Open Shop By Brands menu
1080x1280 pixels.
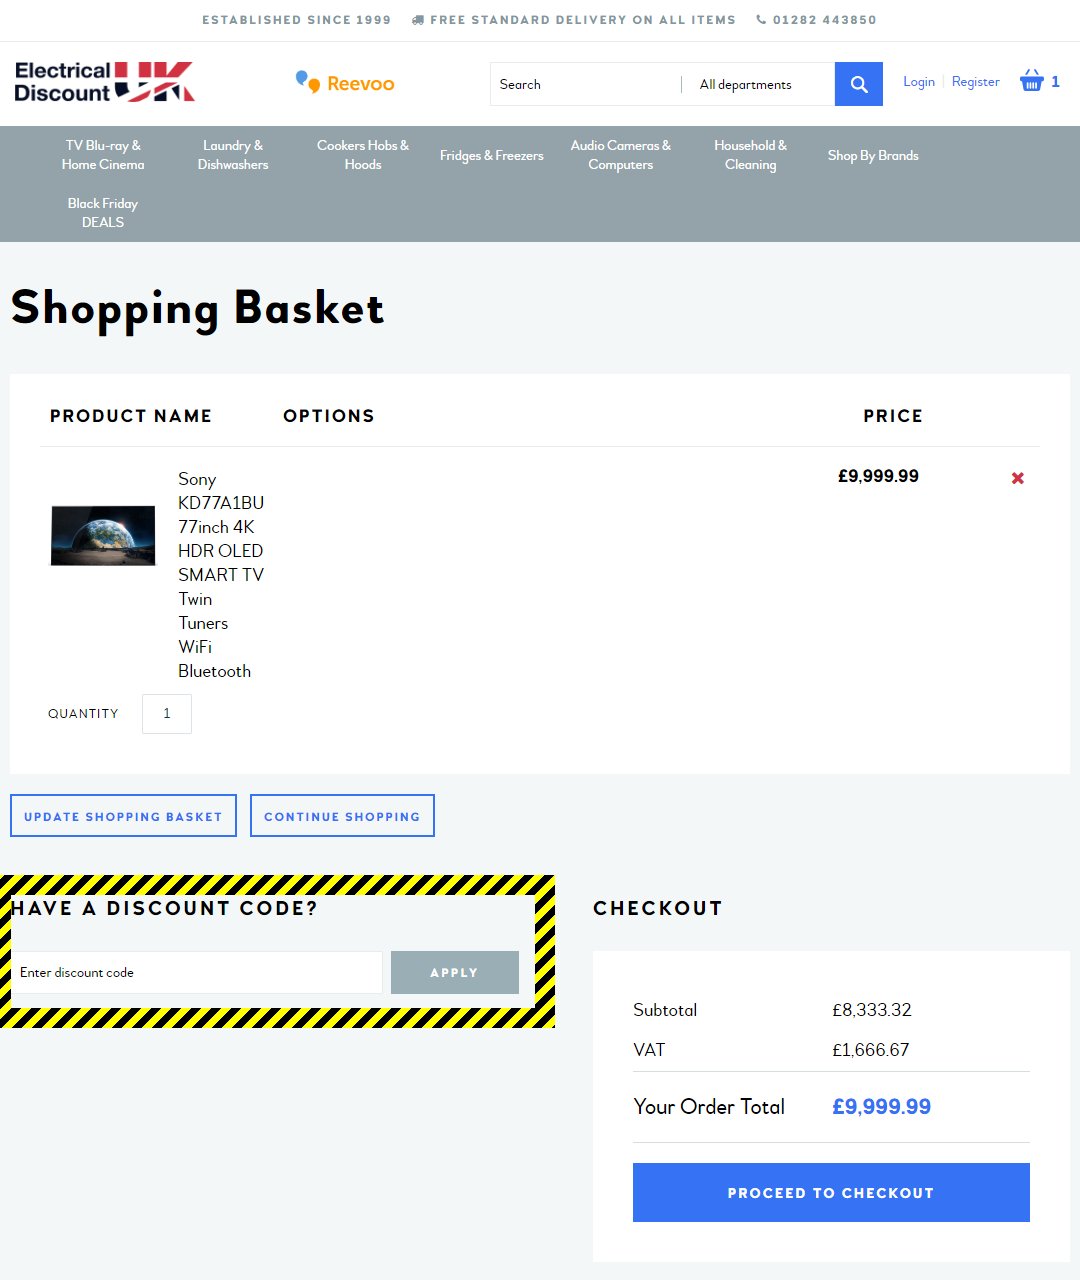point(873,155)
